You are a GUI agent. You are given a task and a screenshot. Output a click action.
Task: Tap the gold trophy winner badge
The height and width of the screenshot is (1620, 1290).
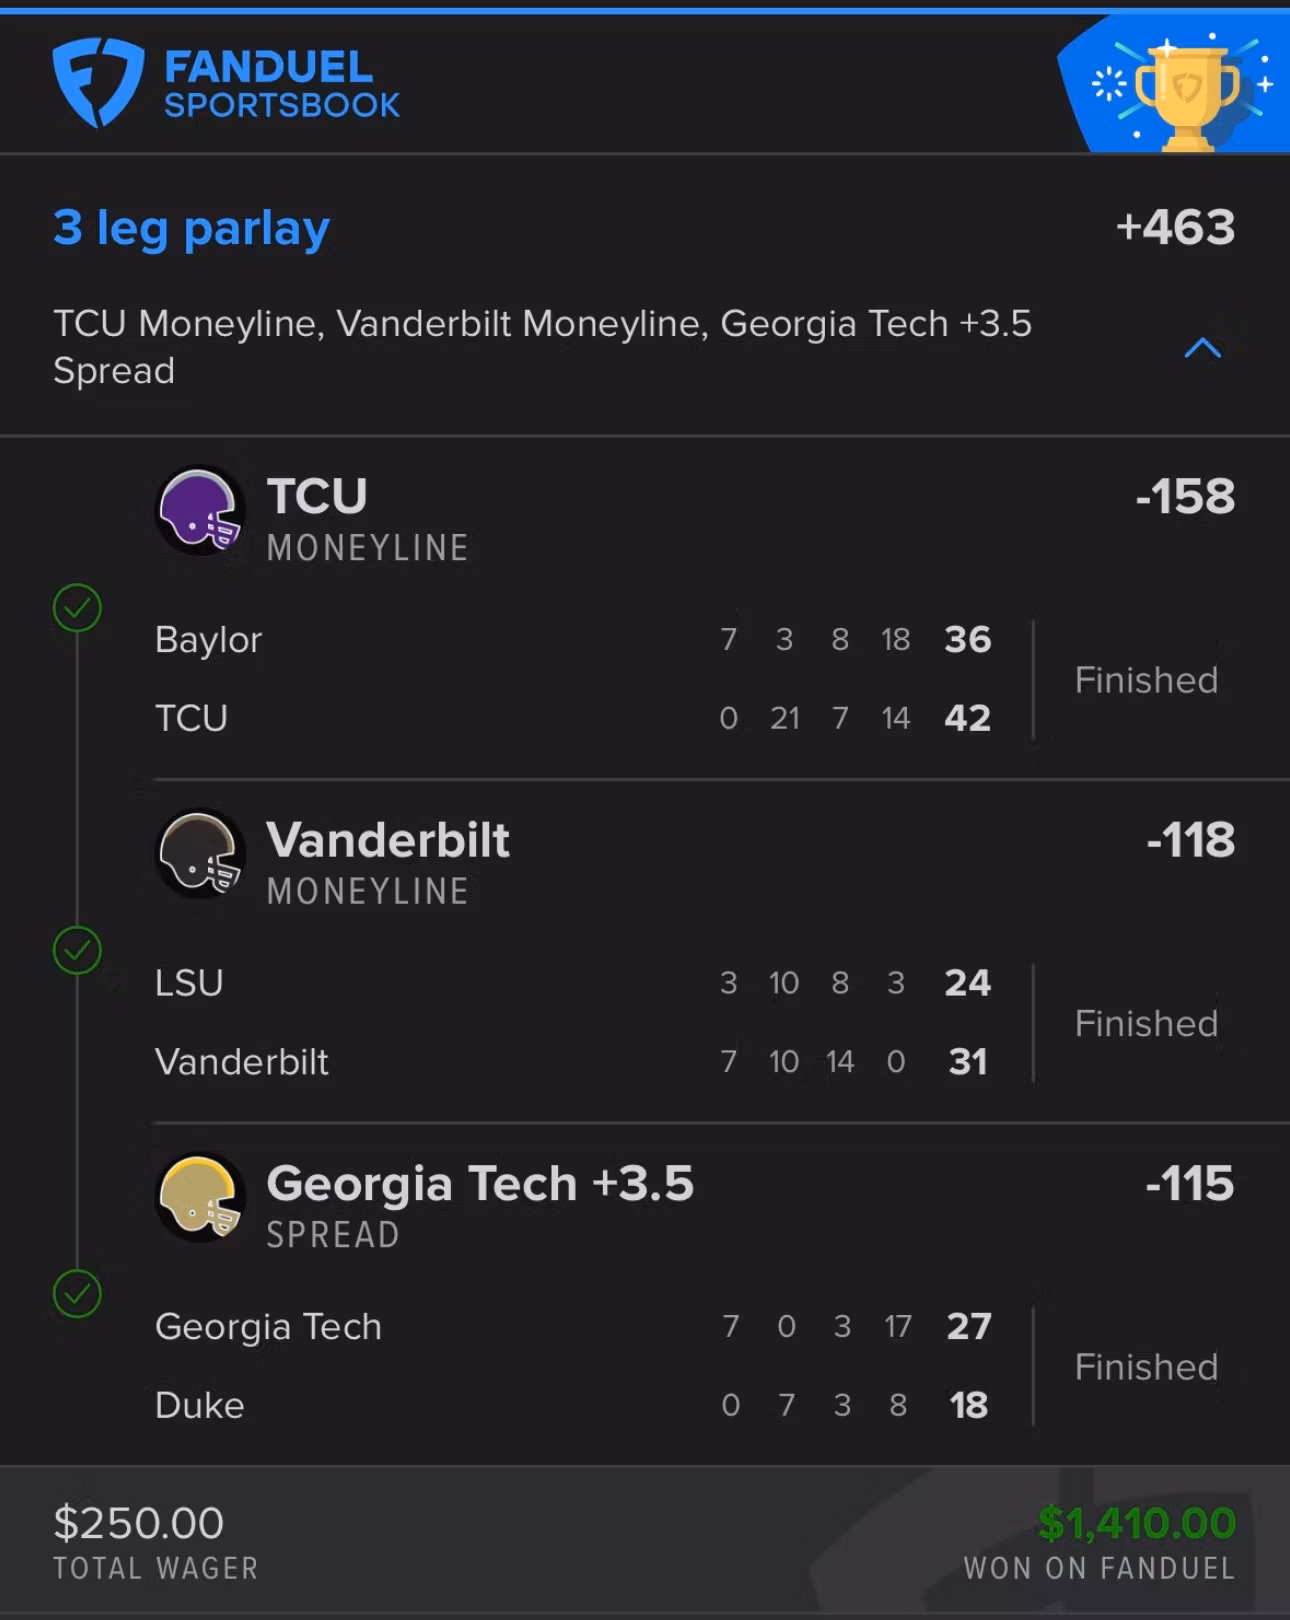1187,92
